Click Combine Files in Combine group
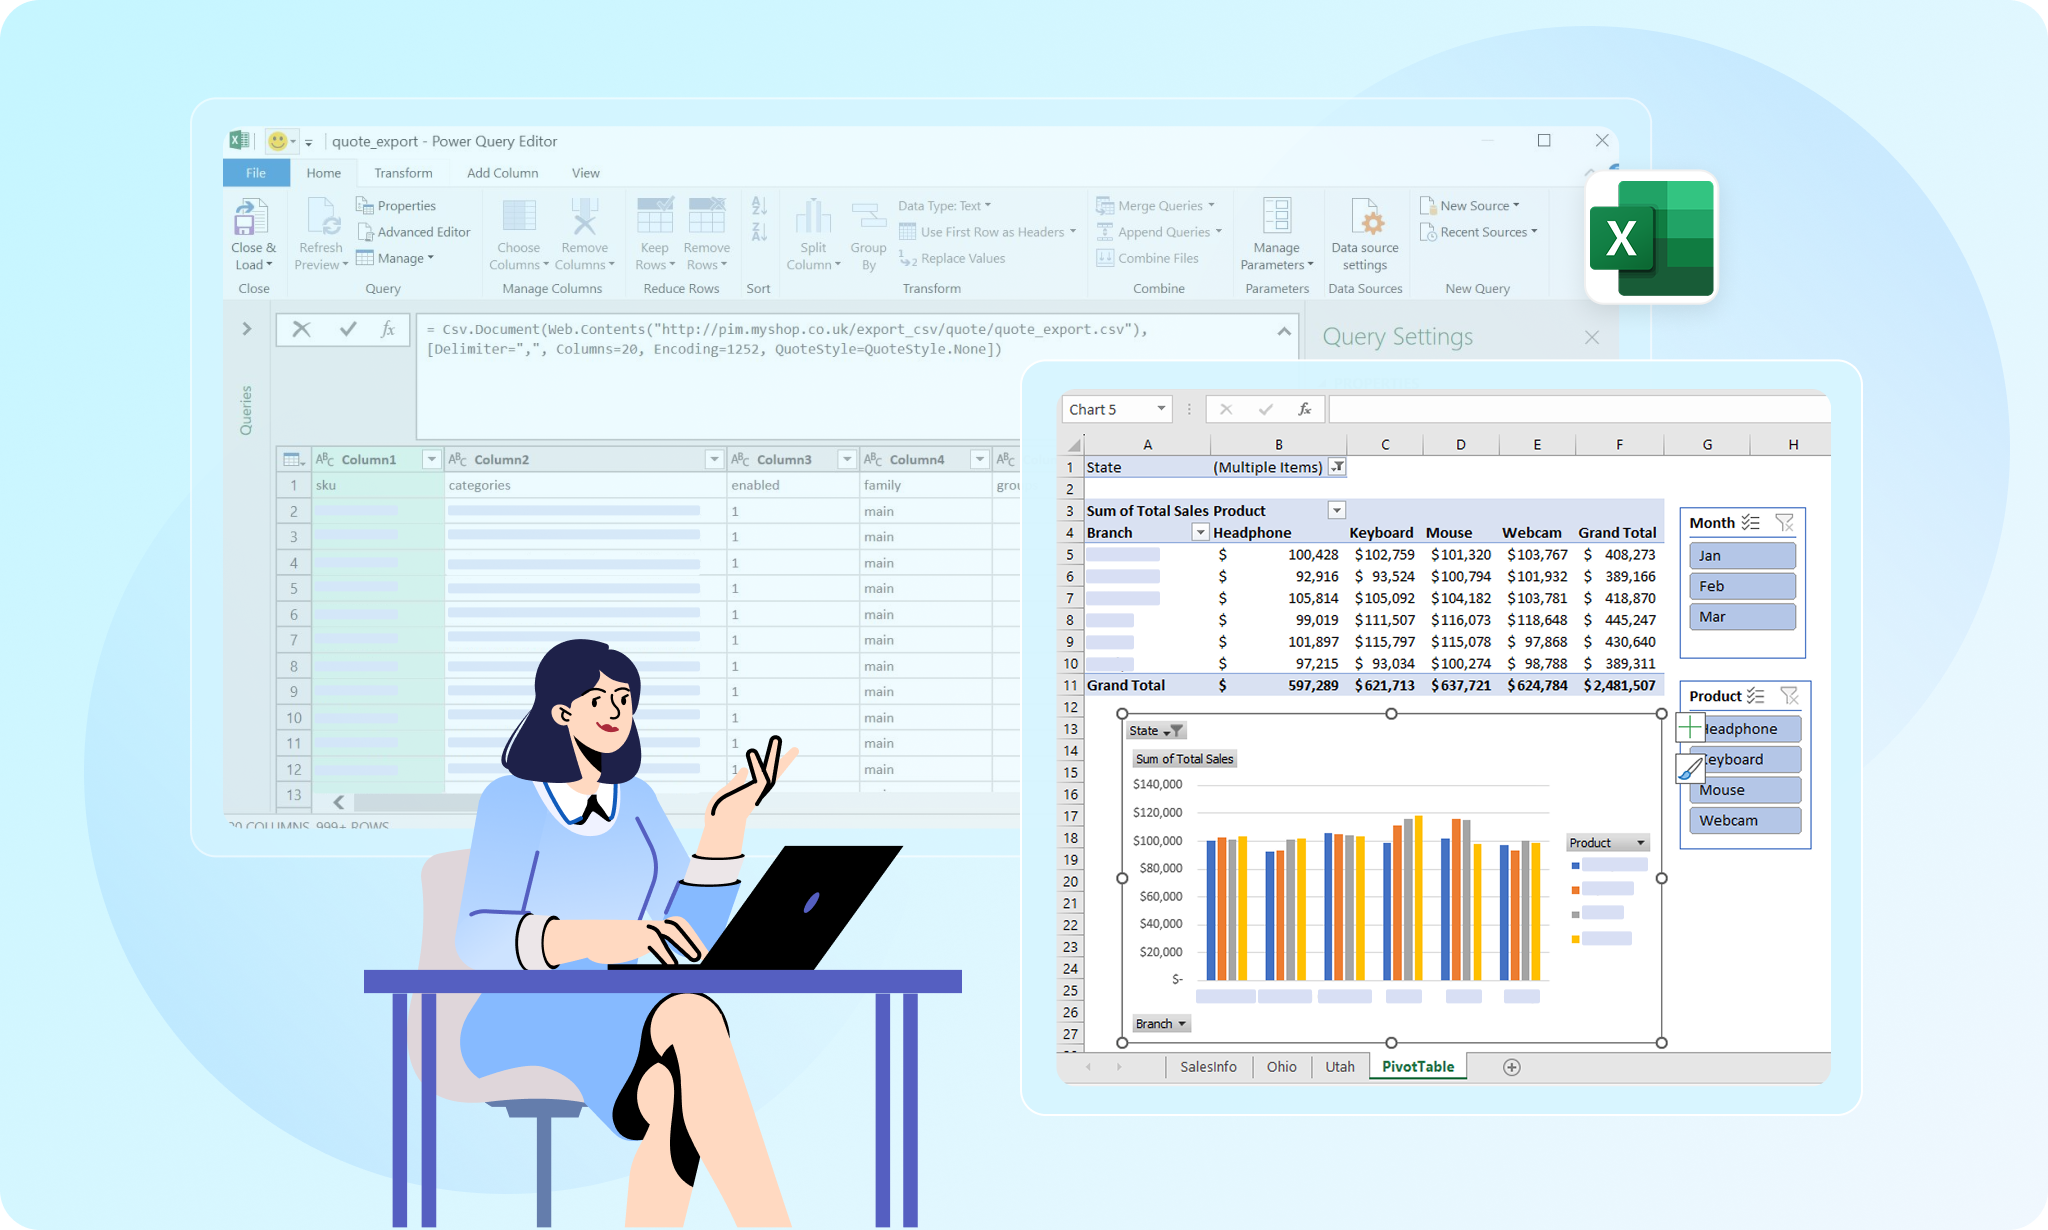2048x1230 pixels. point(1147,258)
